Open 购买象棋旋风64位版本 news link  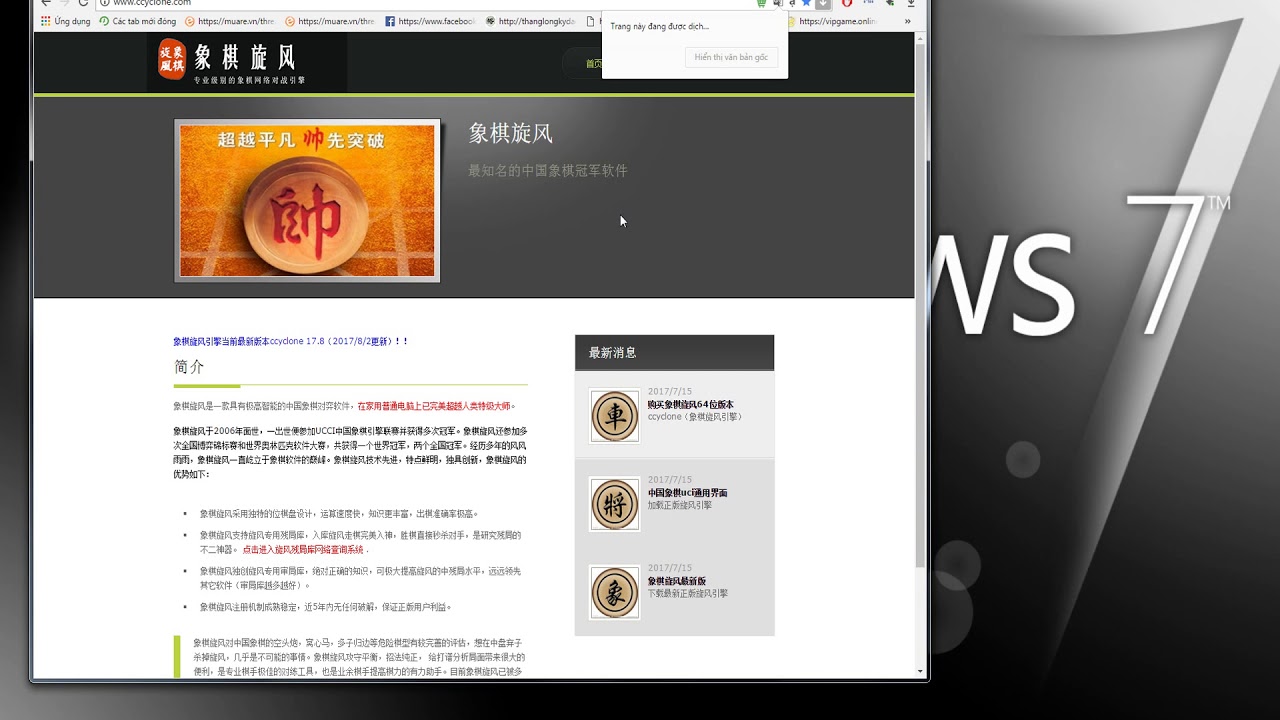(690, 404)
